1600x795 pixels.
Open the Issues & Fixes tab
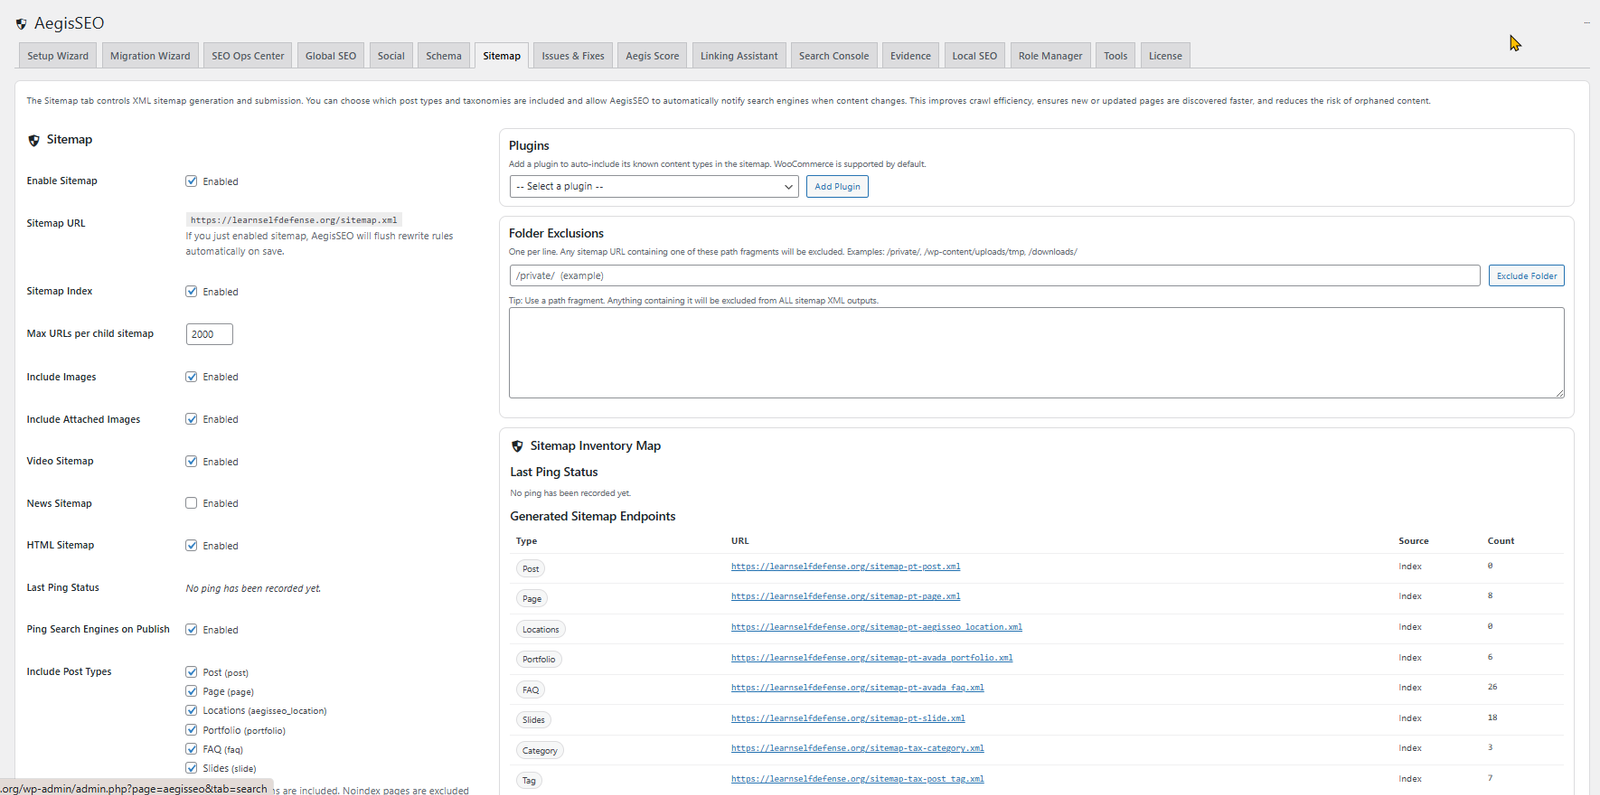click(573, 56)
